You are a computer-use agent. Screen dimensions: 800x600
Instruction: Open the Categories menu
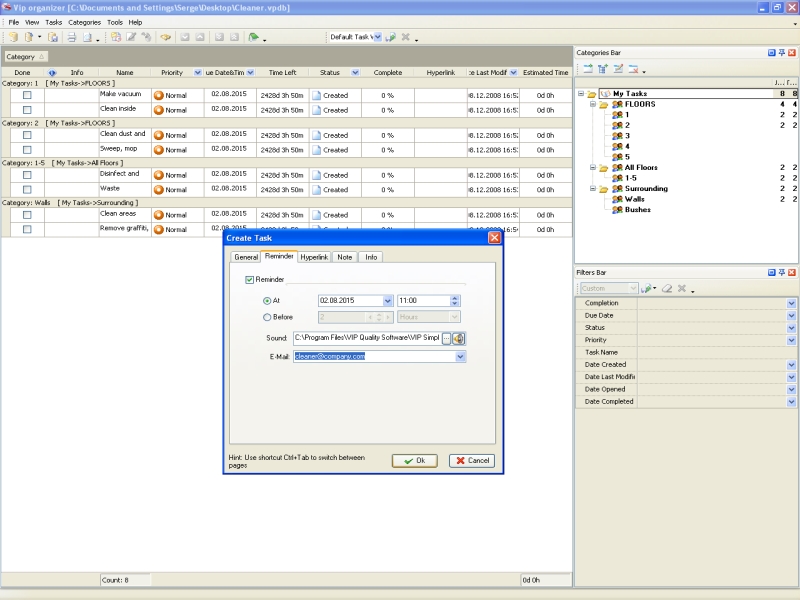point(84,22)
